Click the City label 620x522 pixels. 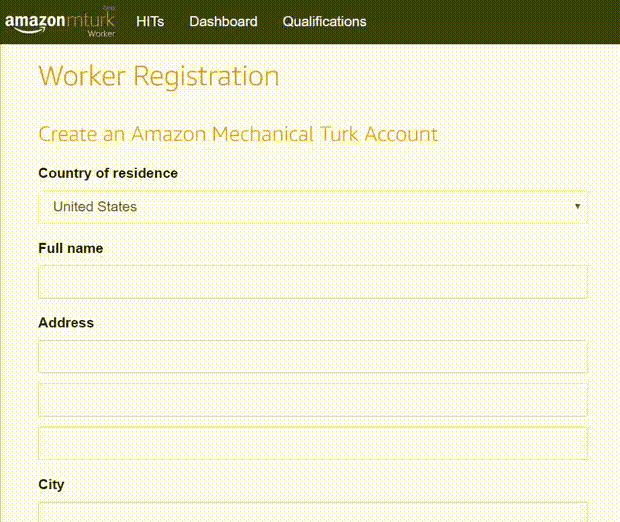coord(51,484)
